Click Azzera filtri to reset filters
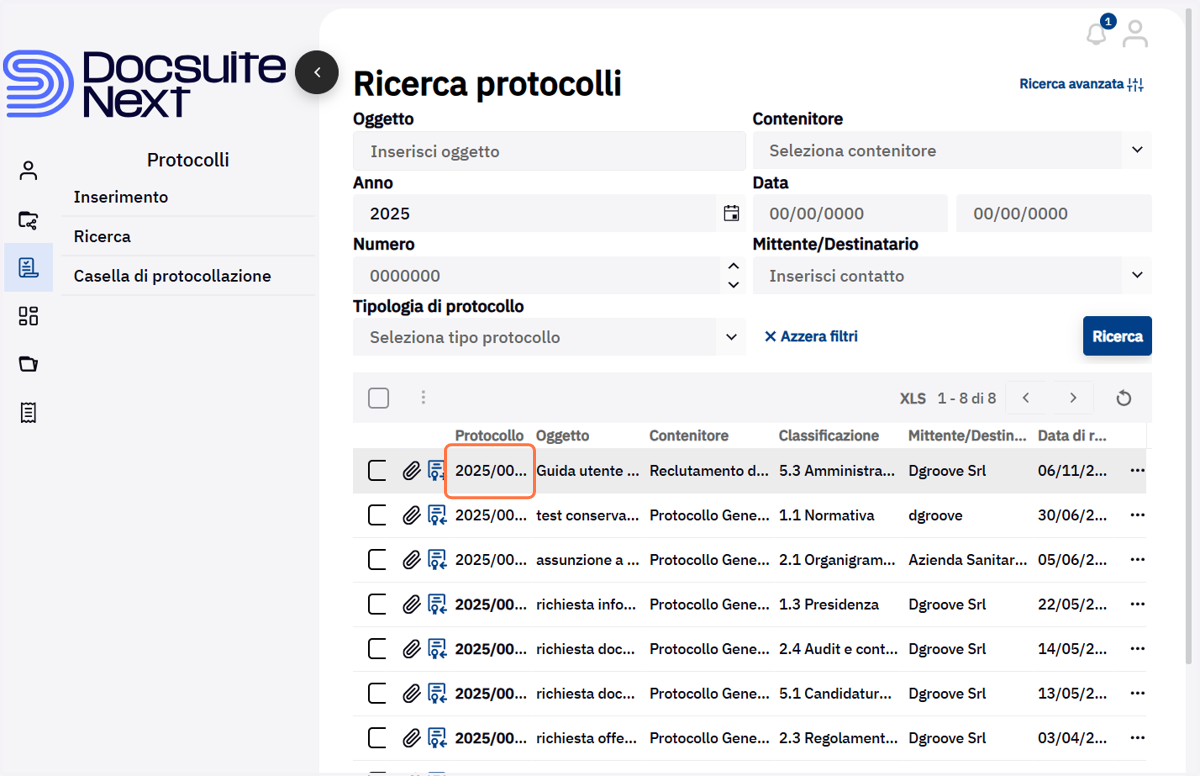1200x776 pixels. 811,337
